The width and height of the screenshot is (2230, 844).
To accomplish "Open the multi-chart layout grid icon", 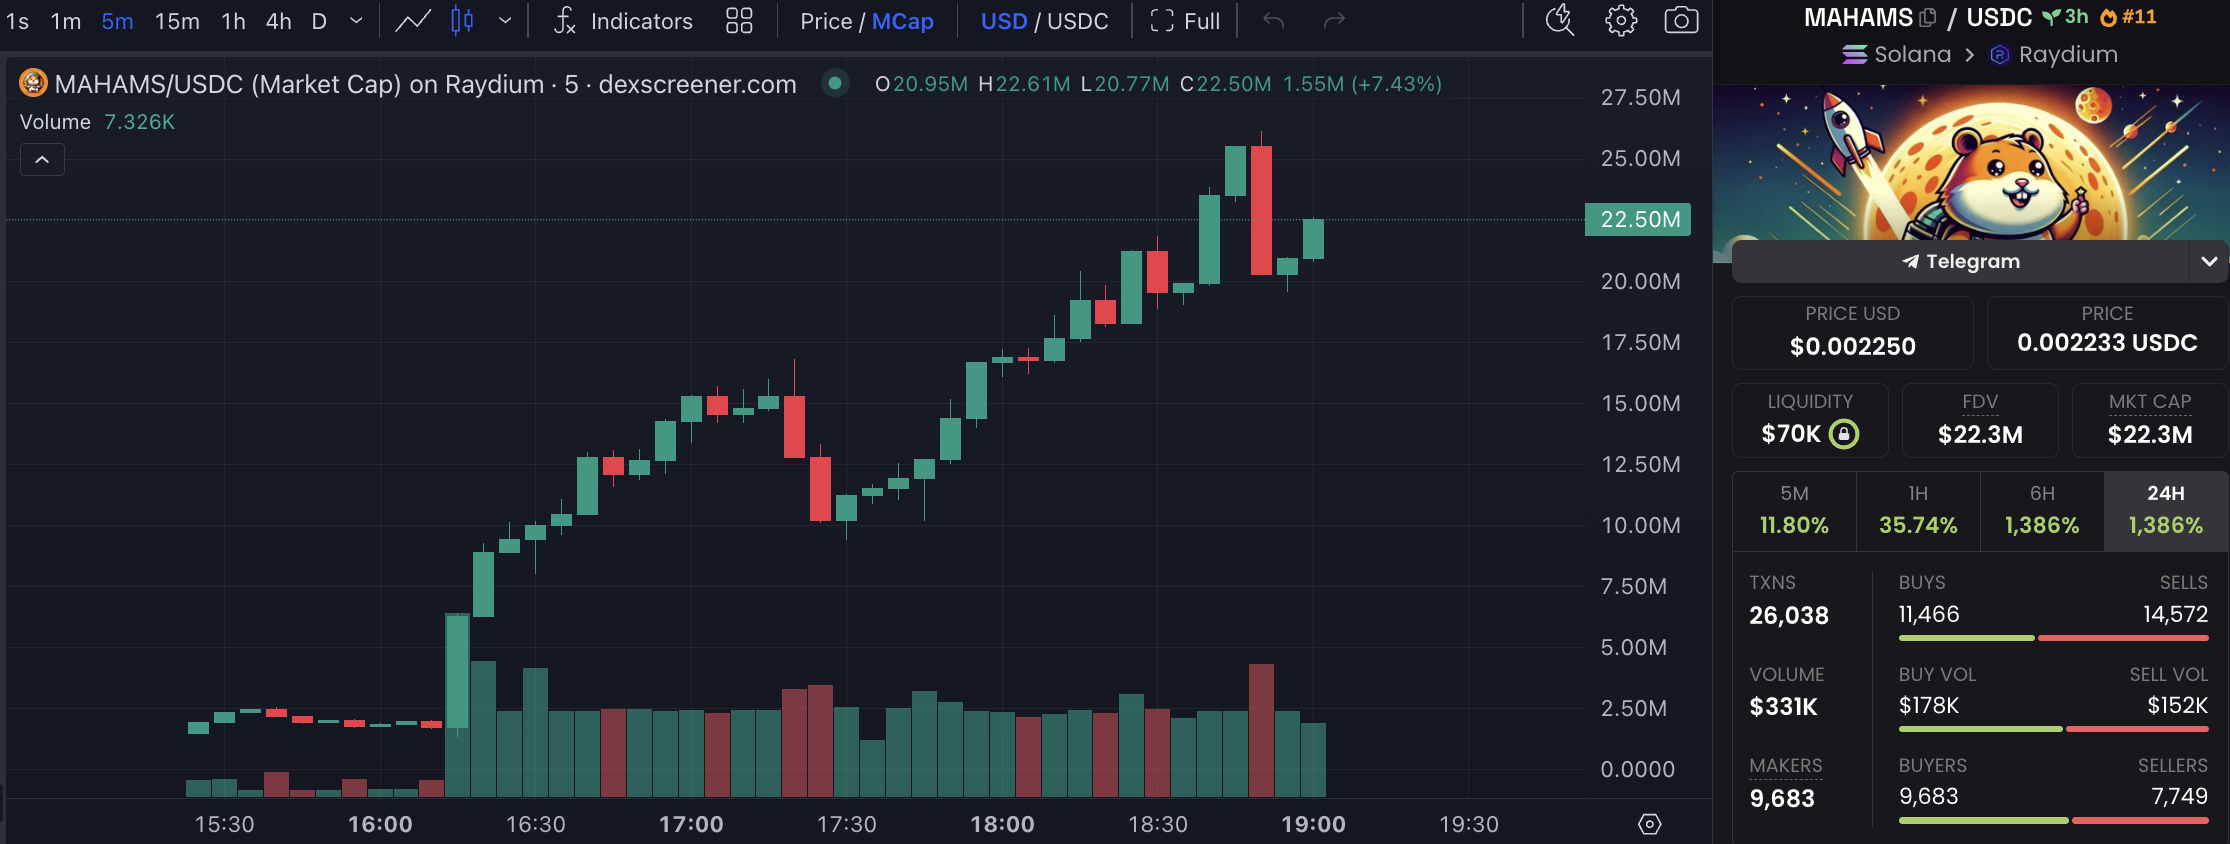I will tap(739, 21).
